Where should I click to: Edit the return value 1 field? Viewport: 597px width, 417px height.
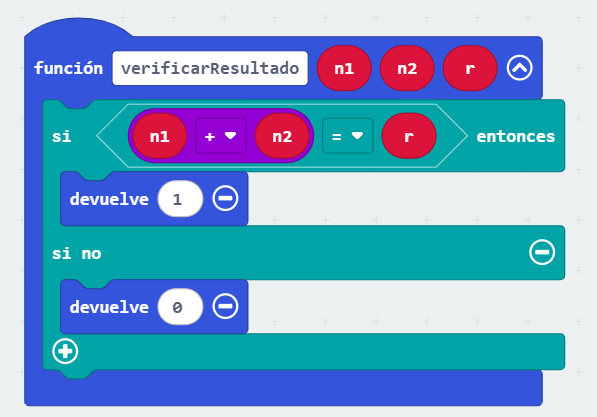180,199
